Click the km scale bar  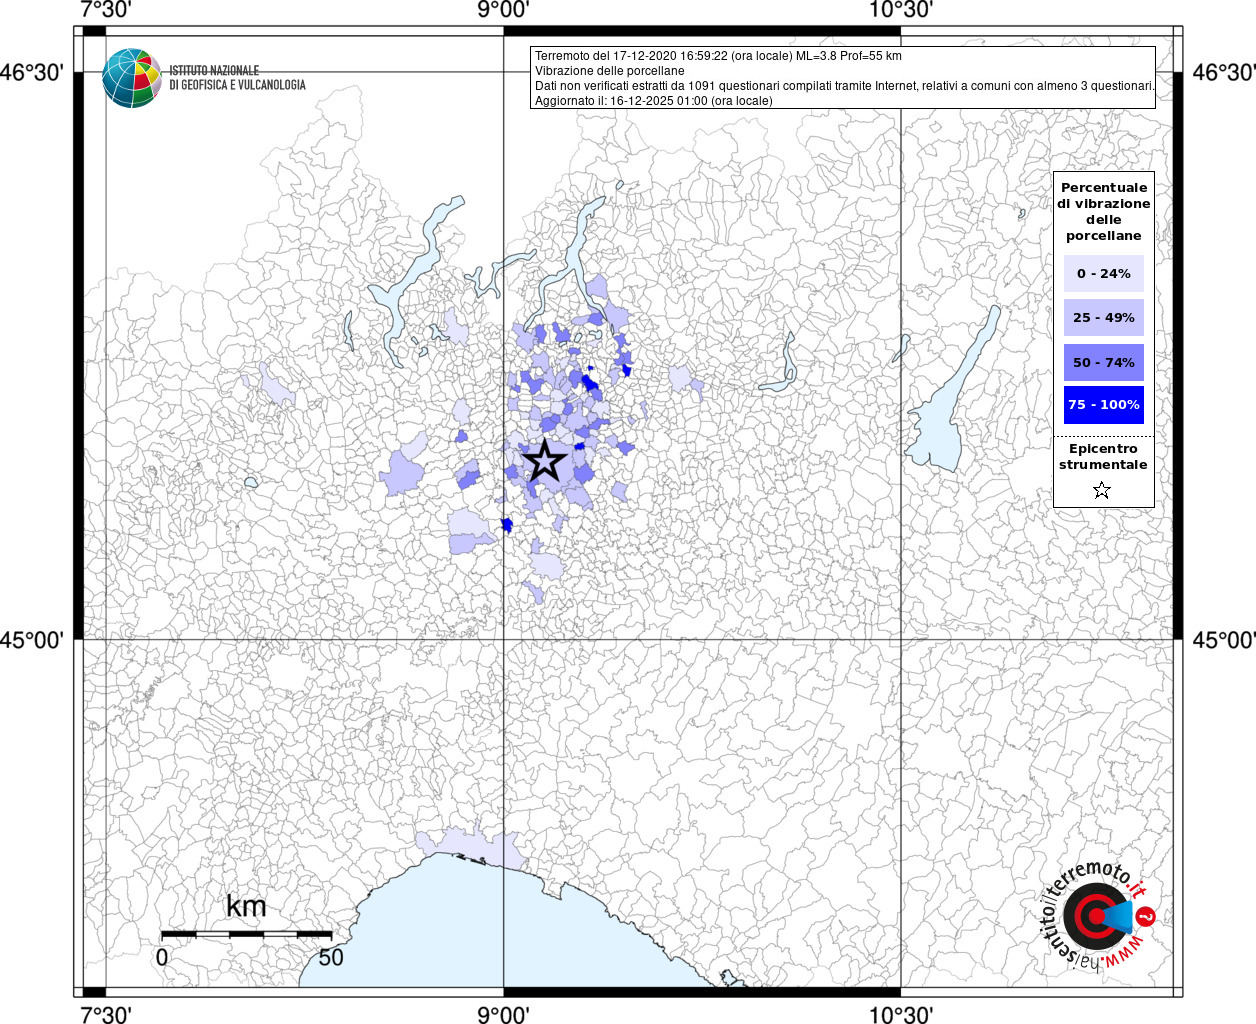246,934
